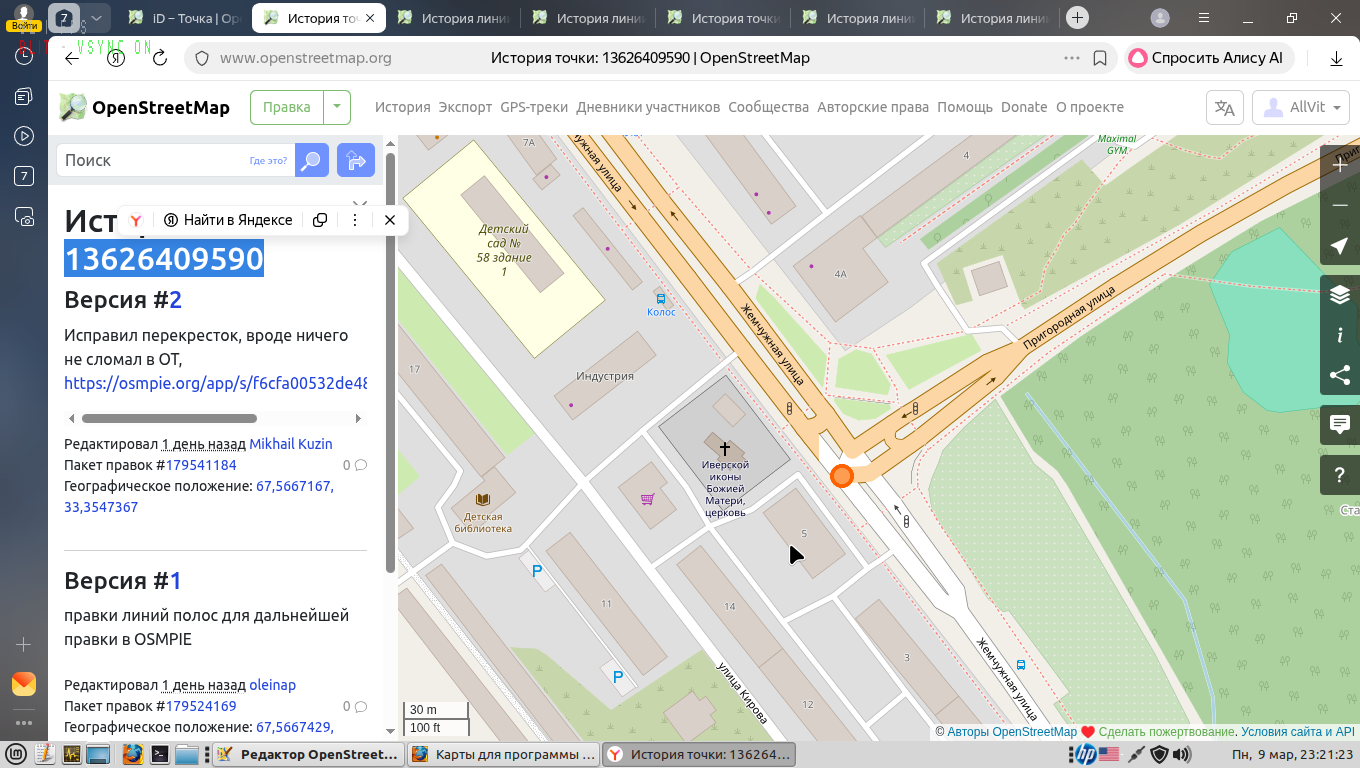Viewport: 1360px width, 768px height.
Task: Open the language translation icon in header
Action: pos(1225,108)
